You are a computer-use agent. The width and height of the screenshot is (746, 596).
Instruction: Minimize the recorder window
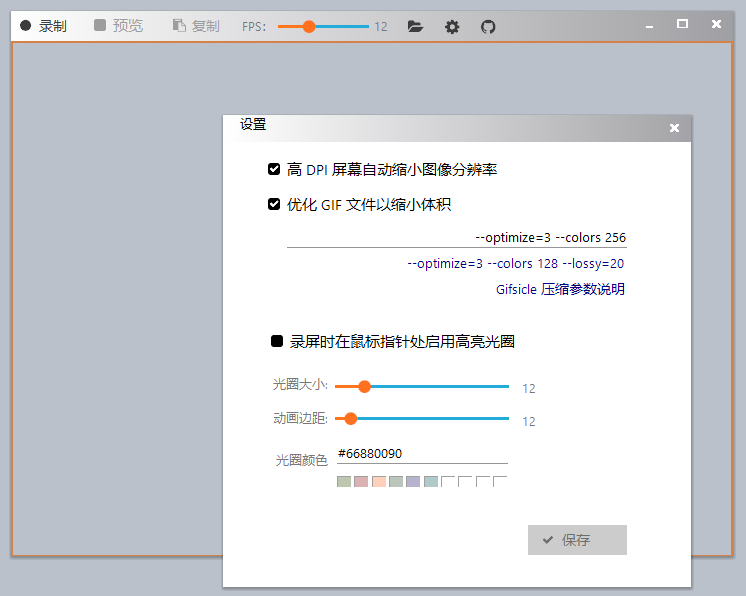pyautogui.click(x=650, y=24)
